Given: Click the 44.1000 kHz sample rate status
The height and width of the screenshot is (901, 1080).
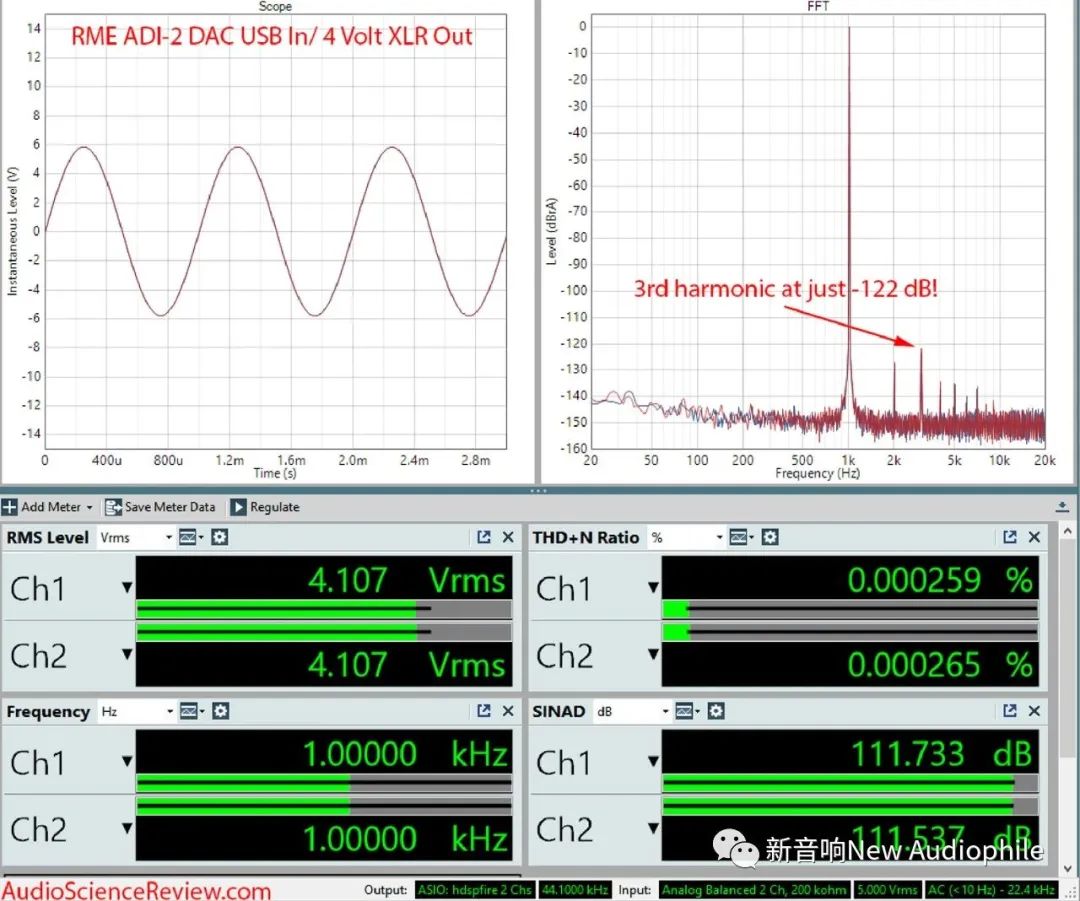Looking at the screenshot, I should [575, 890].
